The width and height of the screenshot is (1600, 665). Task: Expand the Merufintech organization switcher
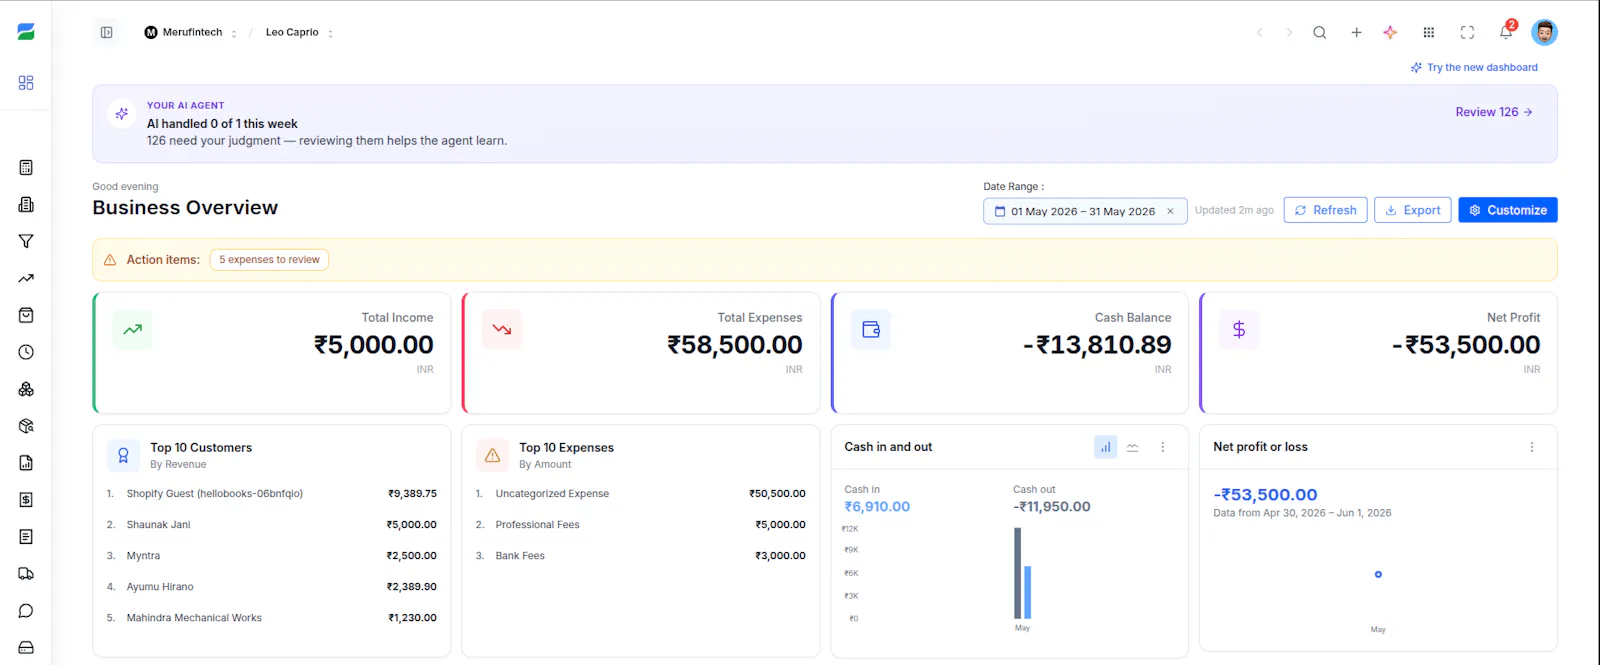190,32
